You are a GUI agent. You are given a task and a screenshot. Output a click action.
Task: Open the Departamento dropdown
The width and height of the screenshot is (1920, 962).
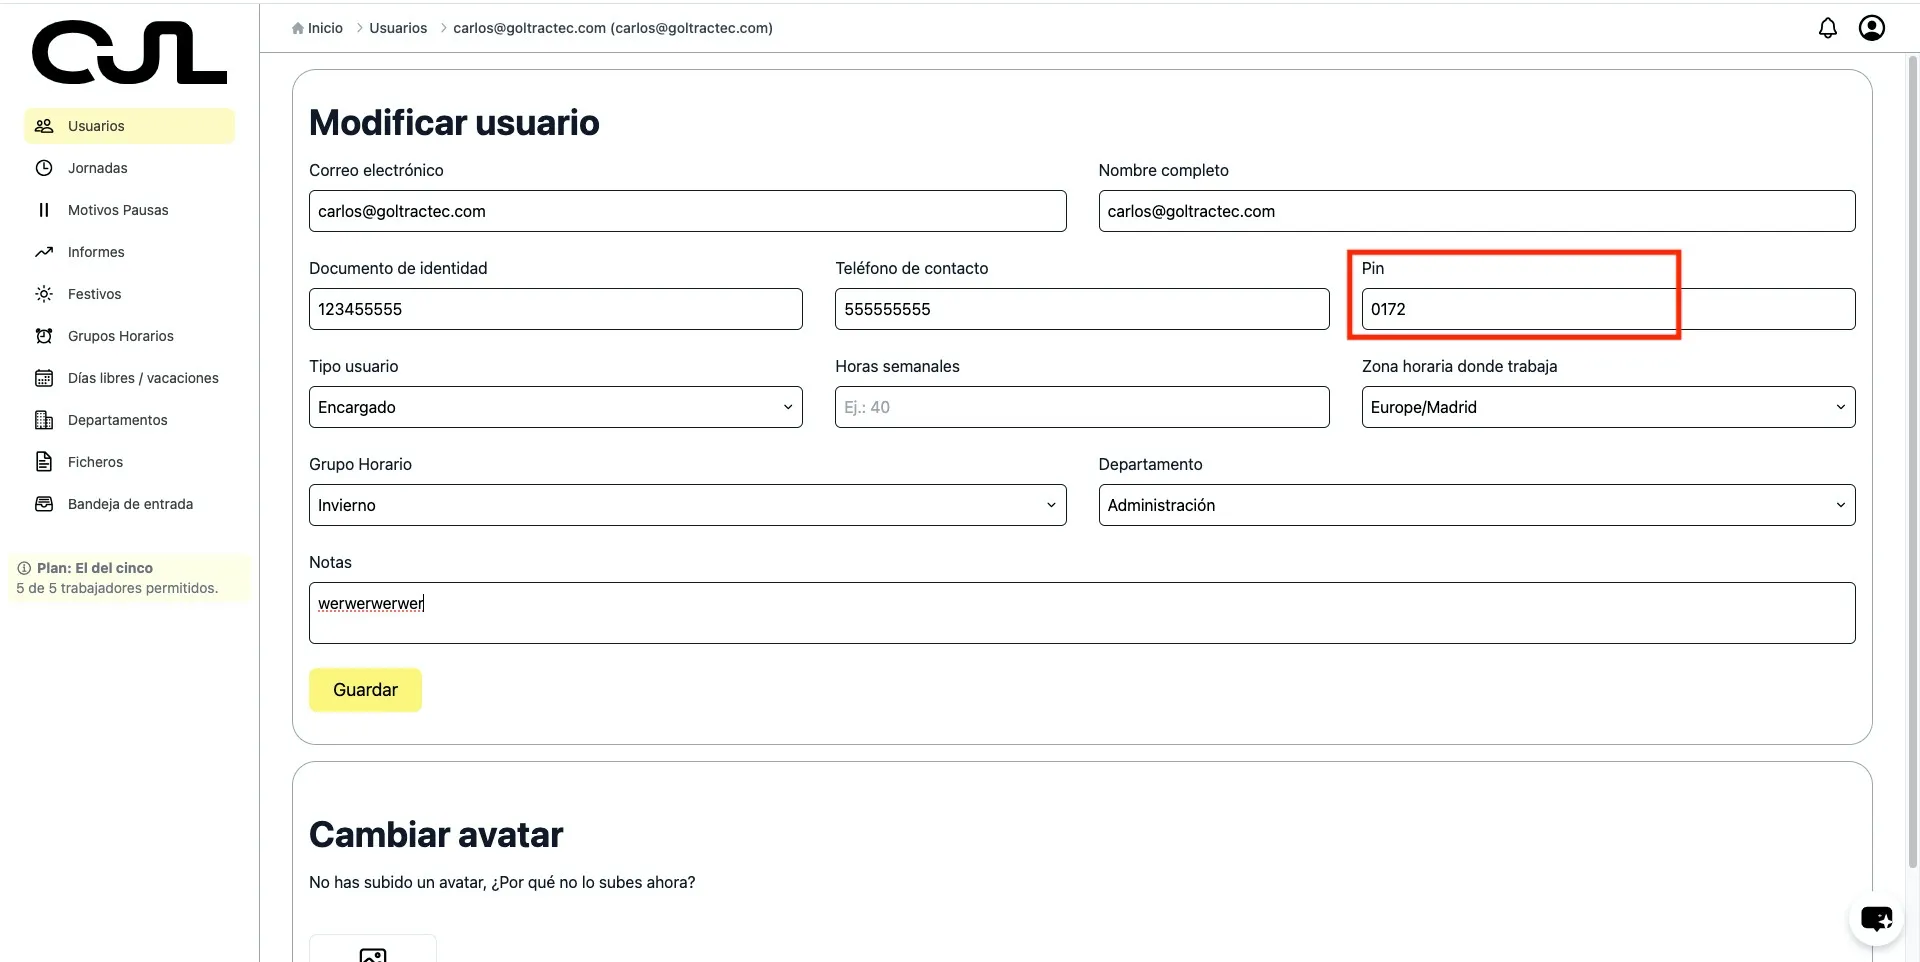click(1476, 505)
